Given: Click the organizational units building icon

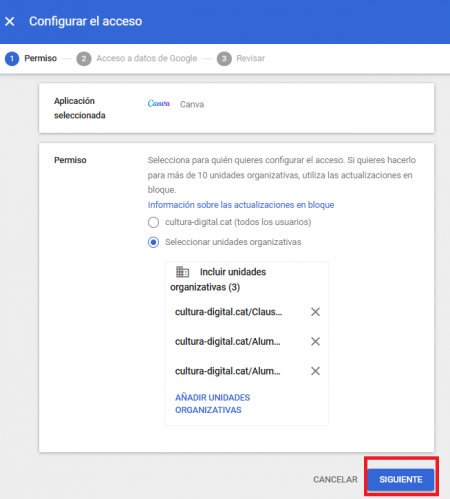Looking at the screenshot, I should (x=182, y=272).
